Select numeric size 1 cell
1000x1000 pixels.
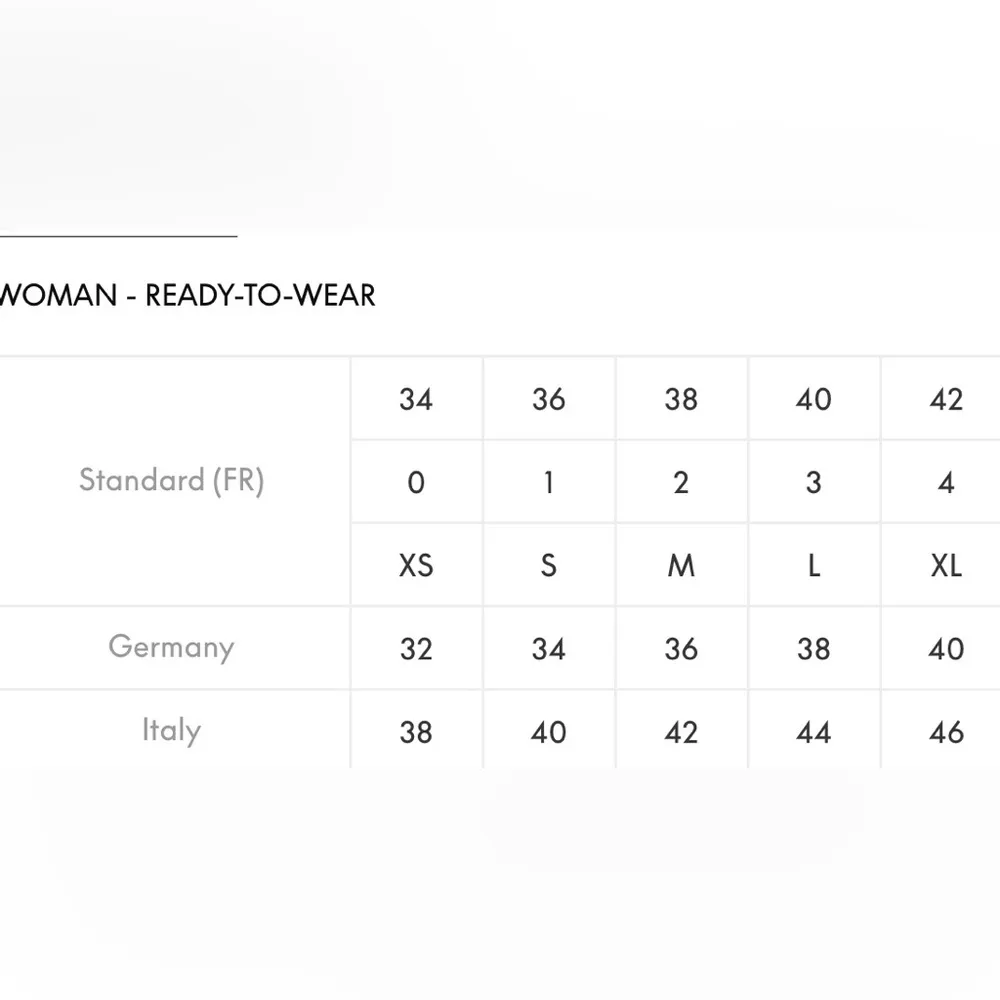548,483
